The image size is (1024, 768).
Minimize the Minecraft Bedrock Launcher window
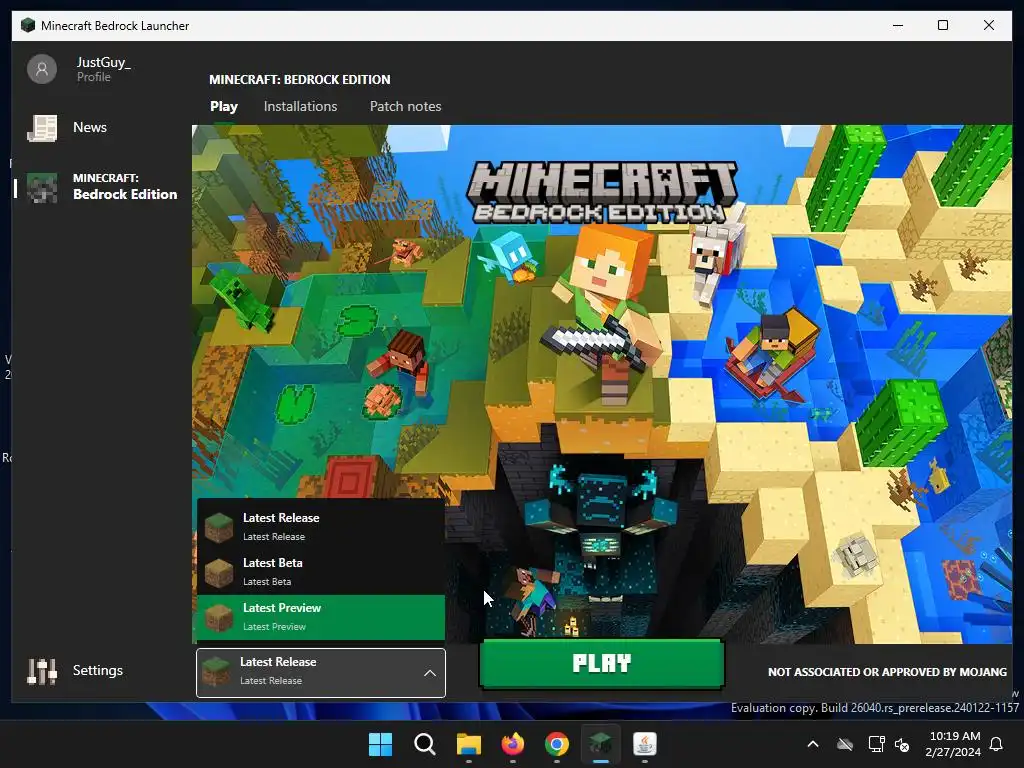[x=898, y=25]
